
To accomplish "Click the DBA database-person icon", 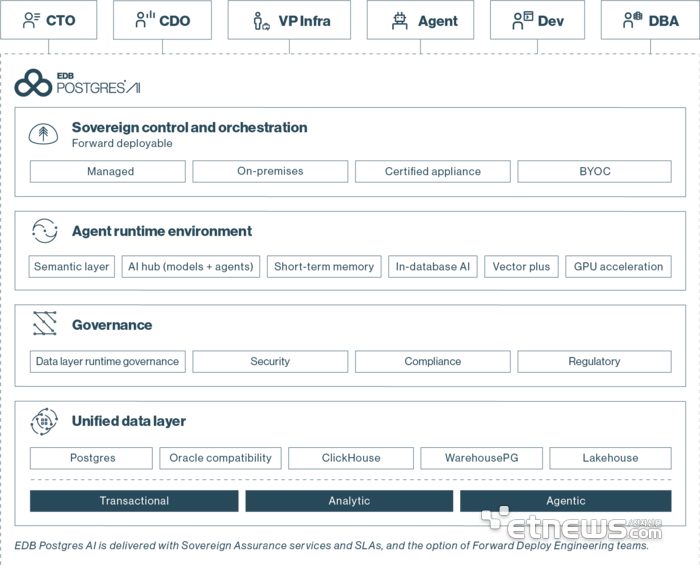I will [633, 20].
